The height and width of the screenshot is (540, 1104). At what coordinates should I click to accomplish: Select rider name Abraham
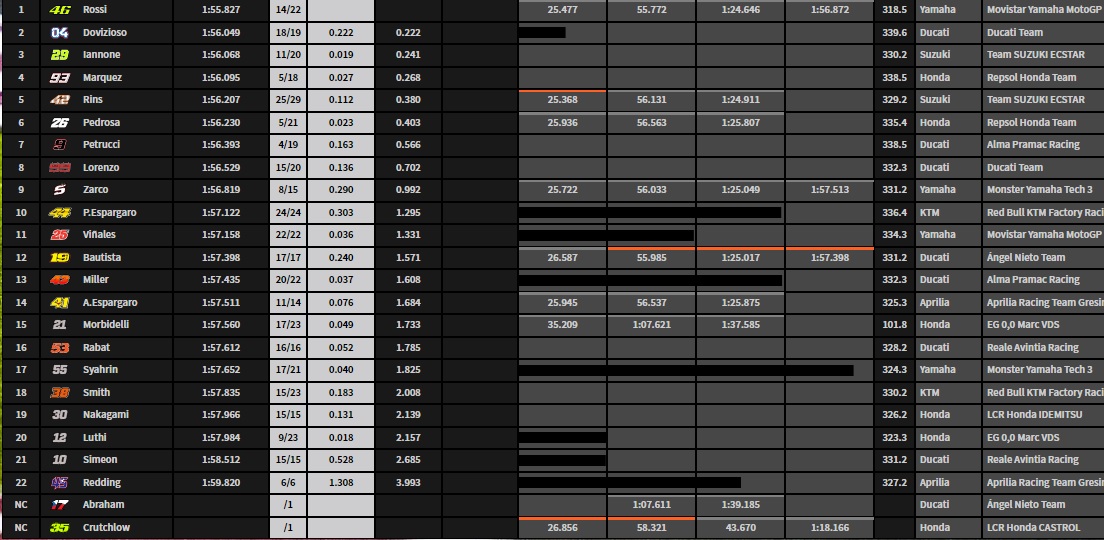104,504
